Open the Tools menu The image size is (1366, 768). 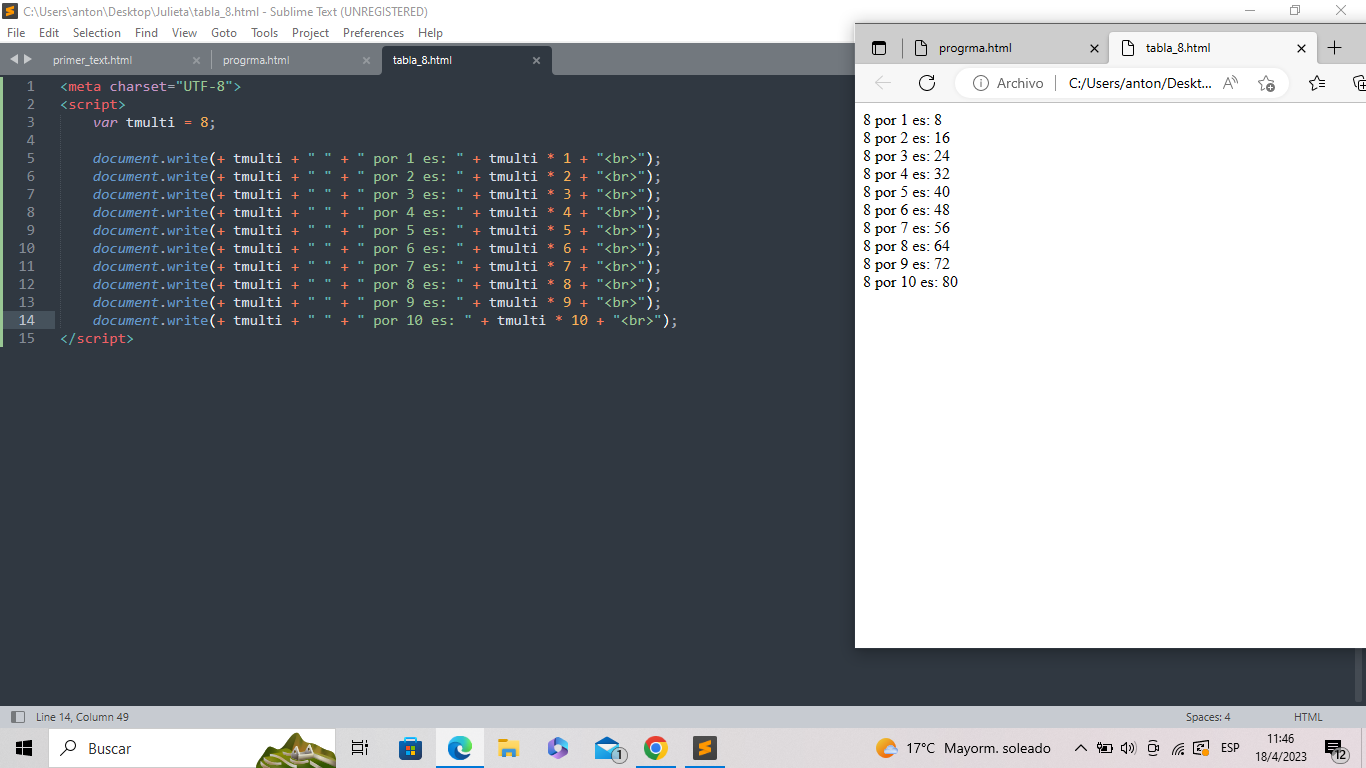264,33
